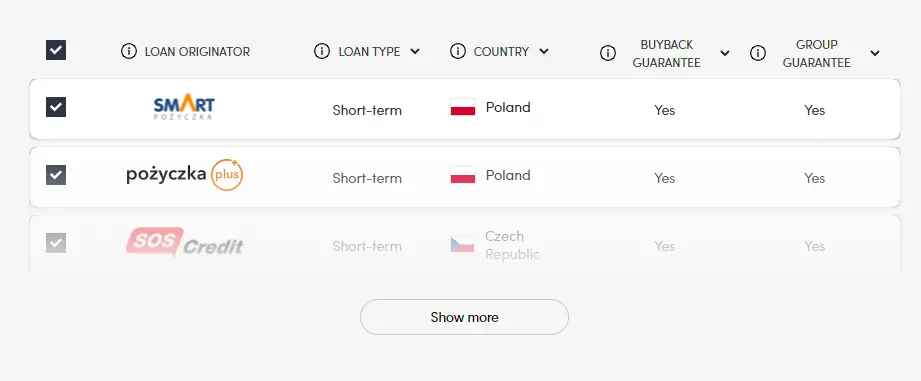
Task: Select the Loan Originator column header
Action: [x=197, y=52]
